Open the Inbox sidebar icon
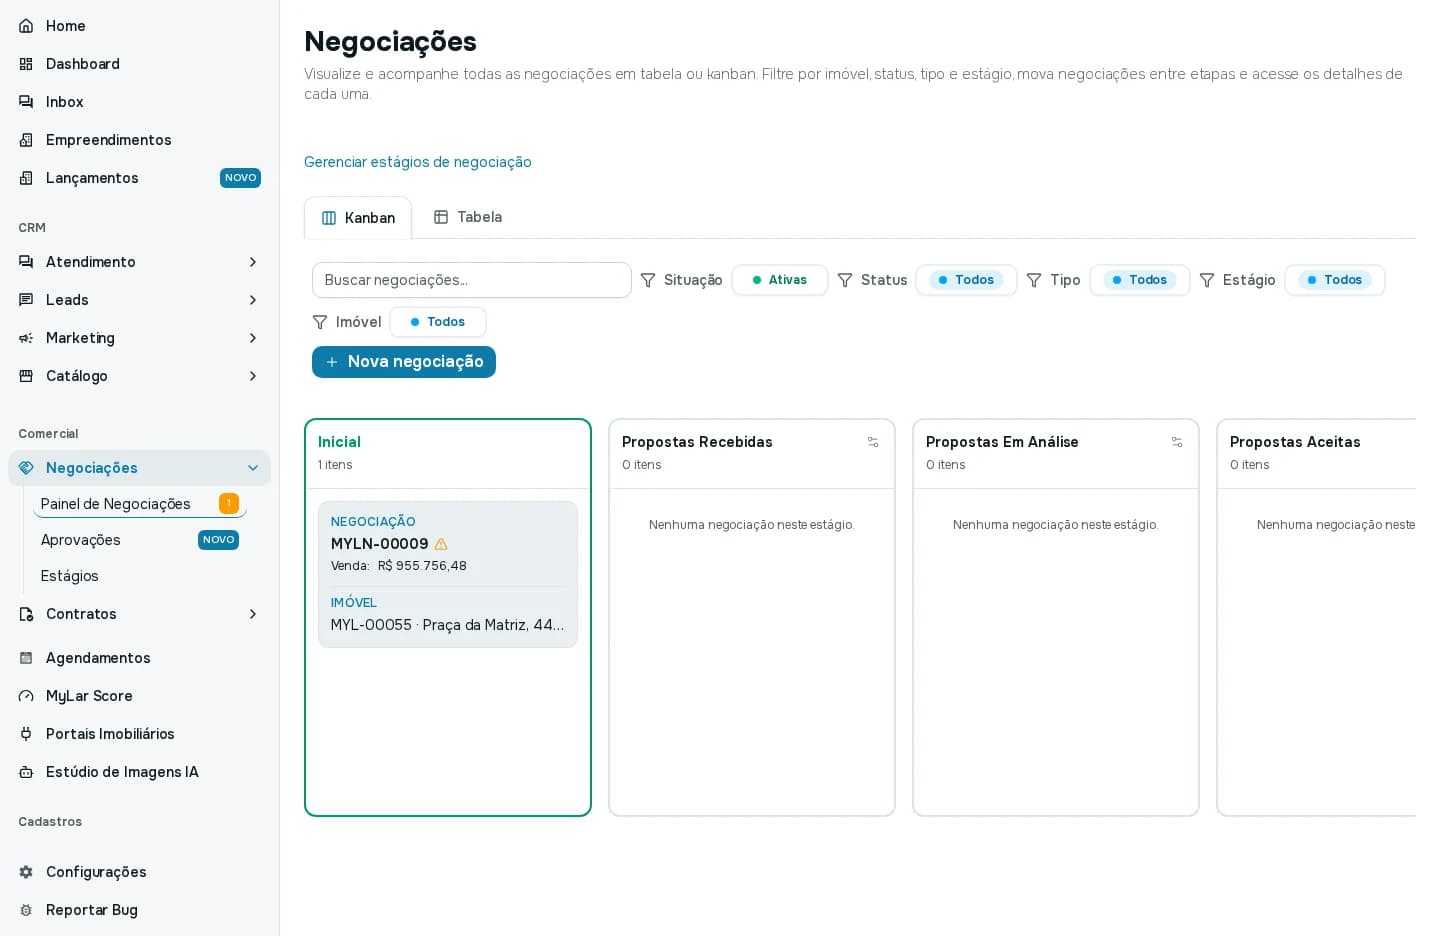Image resolution: width=1440 pixels, height=936 pixels. (26, 102)
